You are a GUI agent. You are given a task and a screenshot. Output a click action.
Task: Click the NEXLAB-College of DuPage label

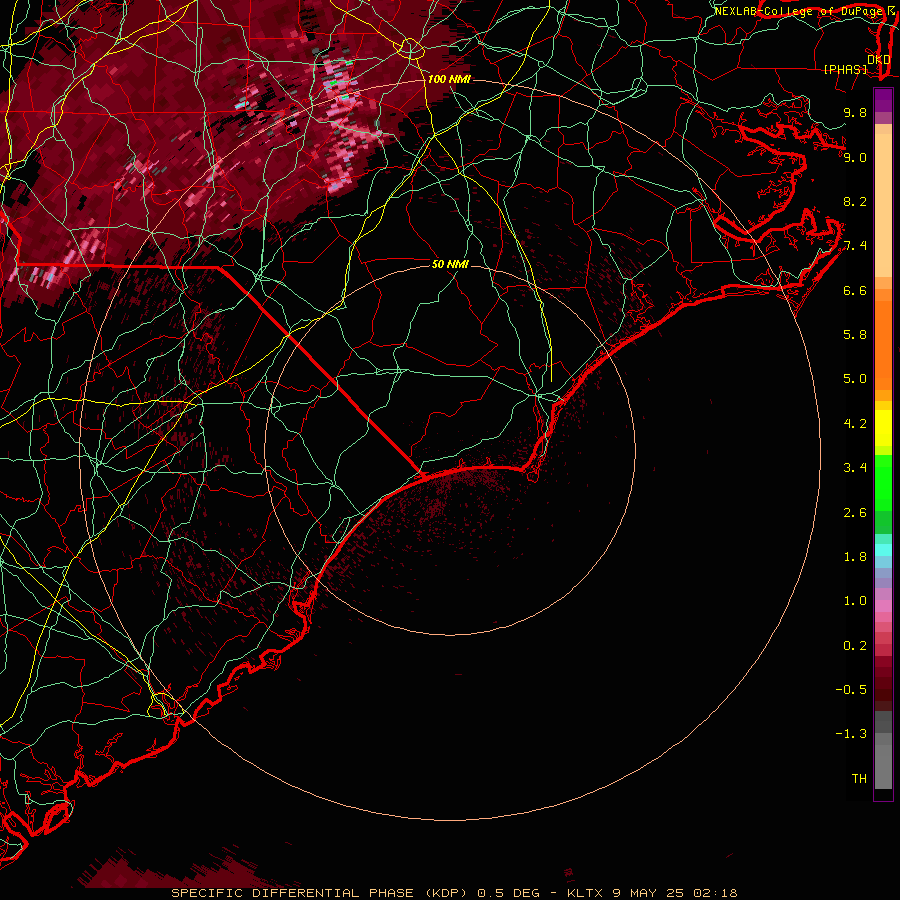798,11
